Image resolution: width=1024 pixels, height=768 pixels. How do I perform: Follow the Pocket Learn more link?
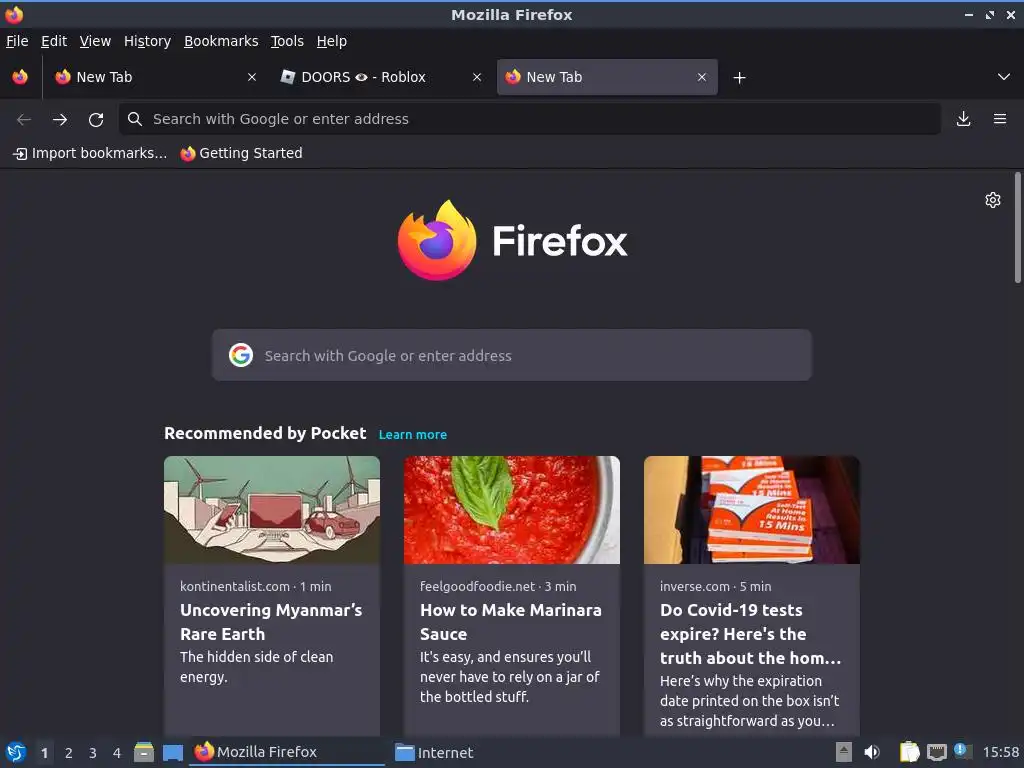point(413,435)
